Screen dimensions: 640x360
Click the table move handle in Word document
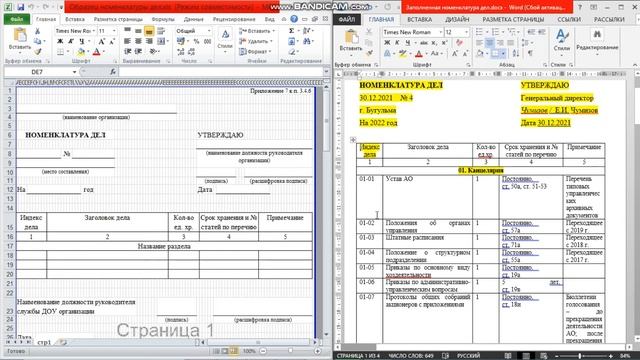click(x=353, y=140)
